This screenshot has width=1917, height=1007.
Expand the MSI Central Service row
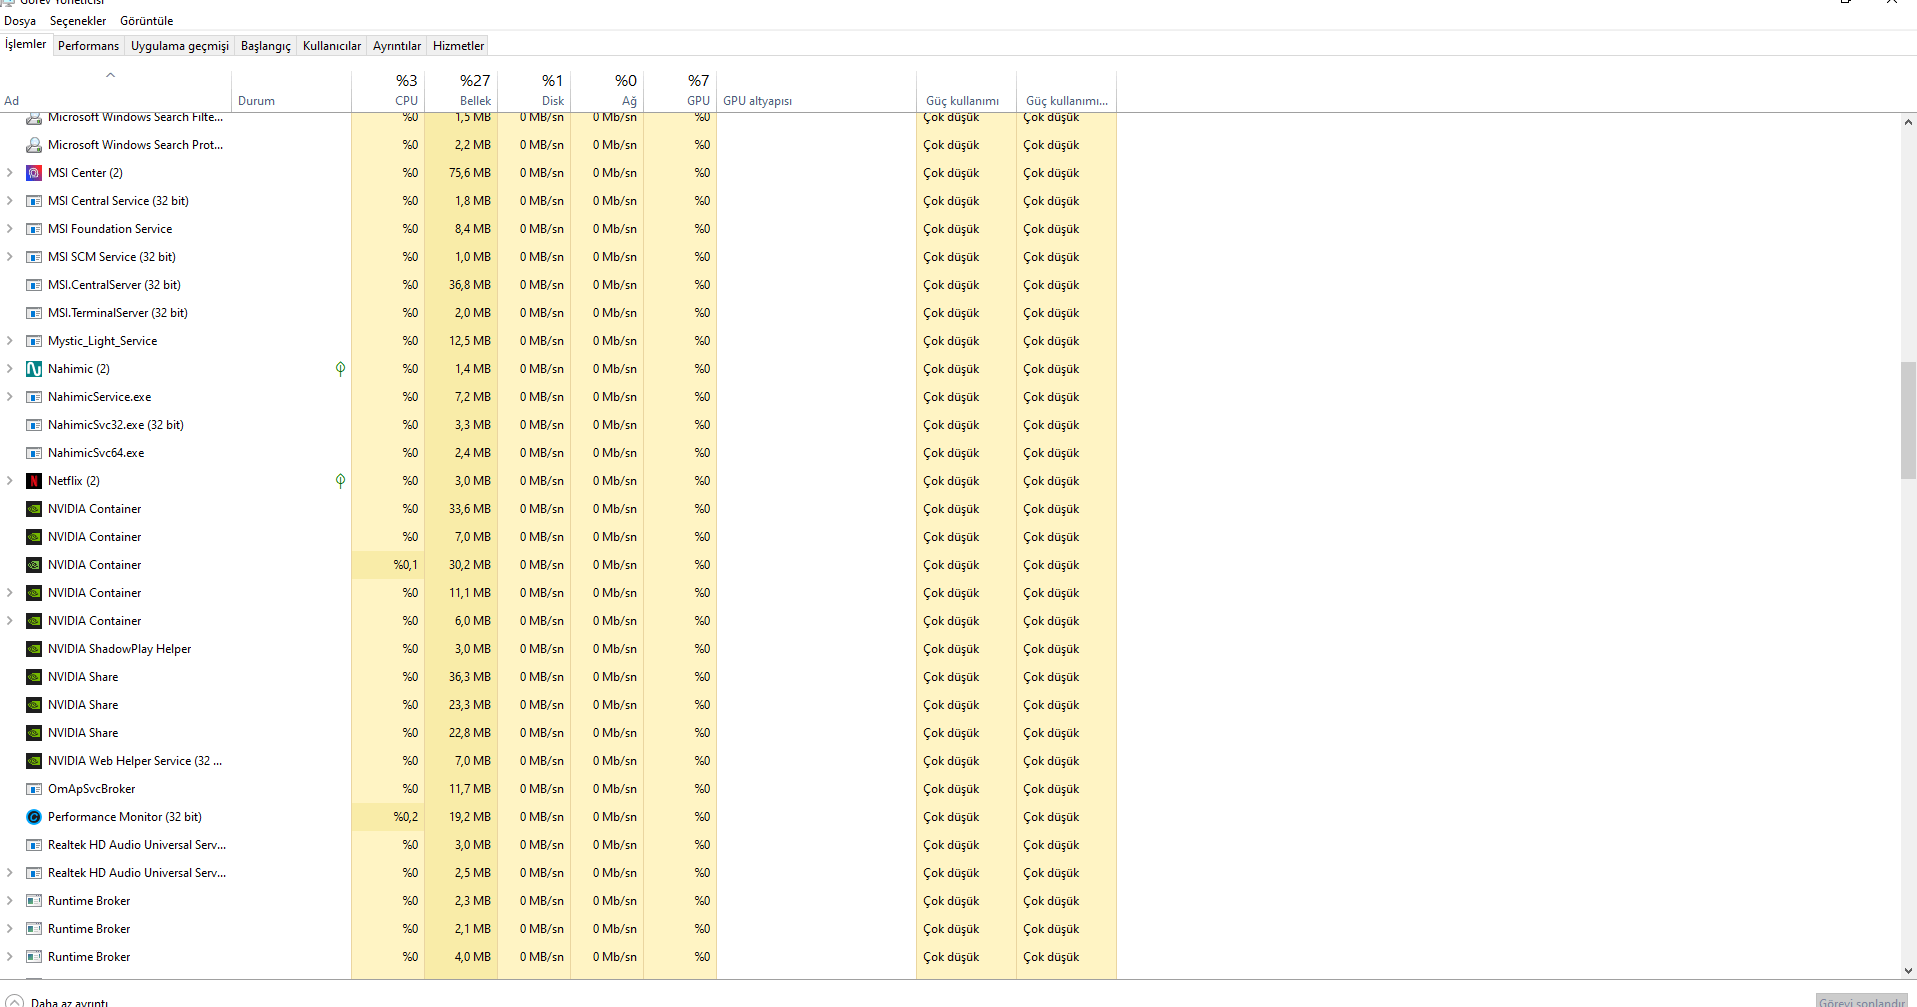(10, 201)
